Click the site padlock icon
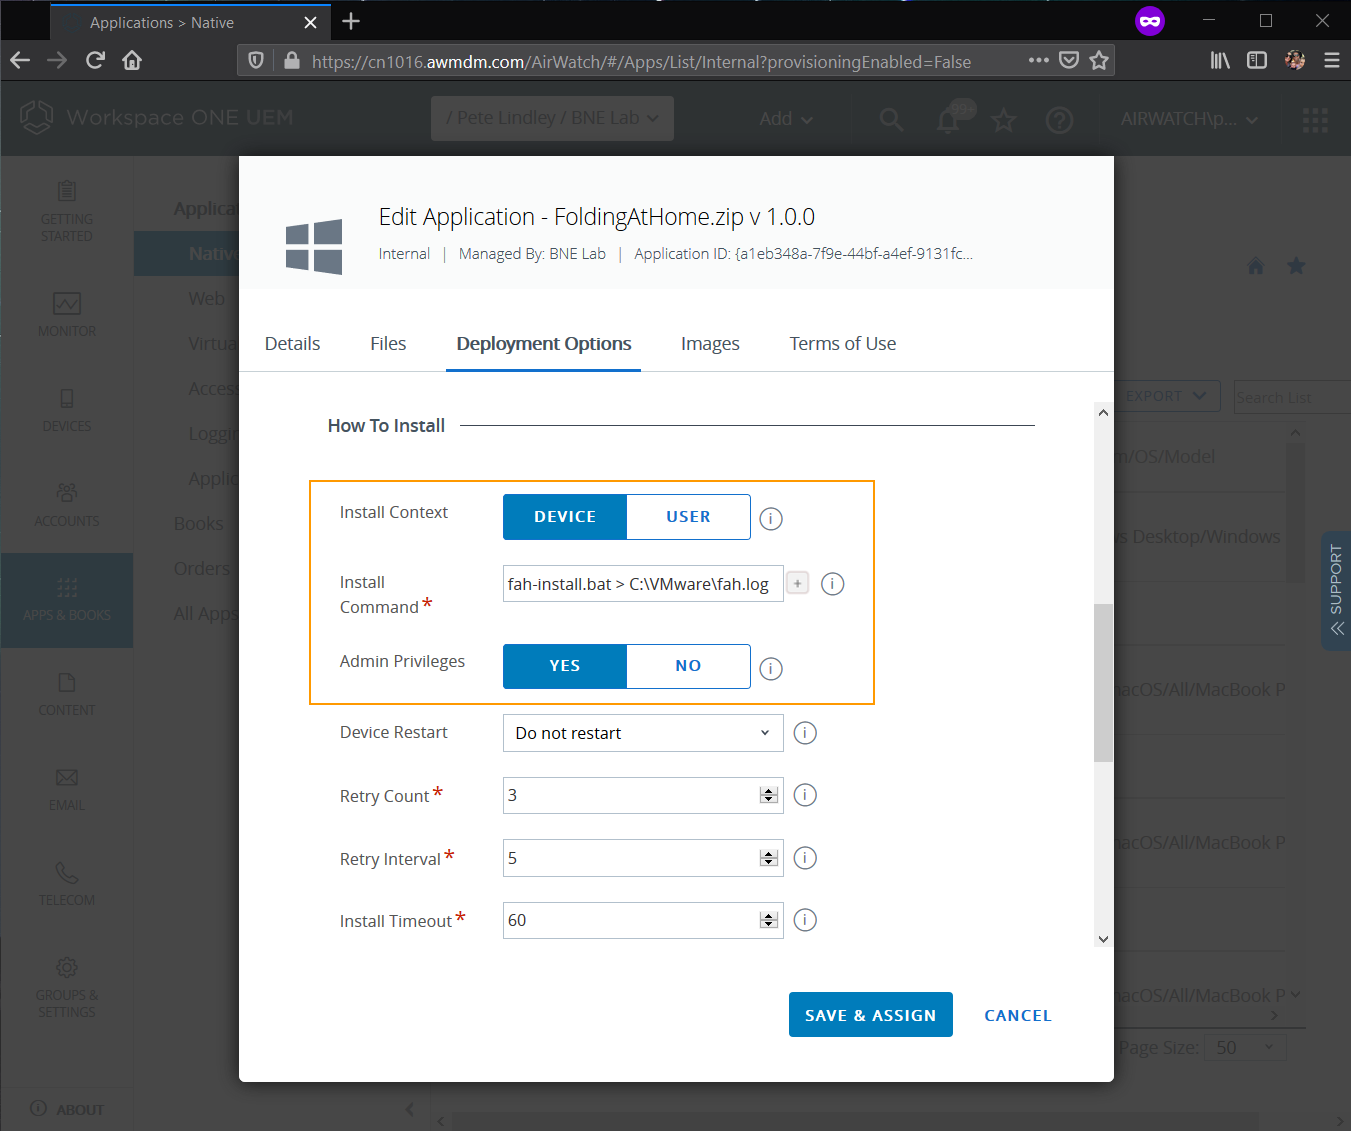Screen dimensions: 1351x1131 coord(291,61)
